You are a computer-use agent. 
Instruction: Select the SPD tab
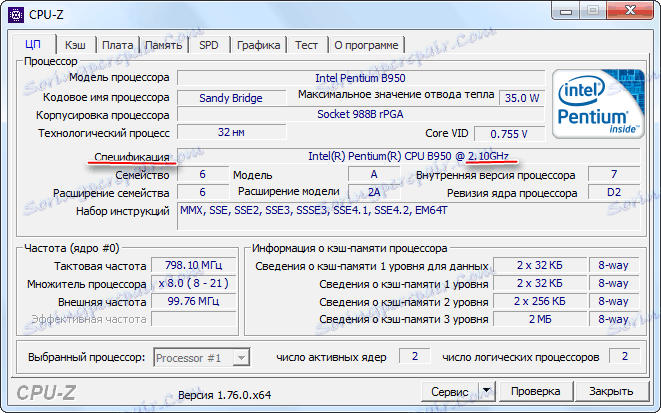[x=209, y=45]
